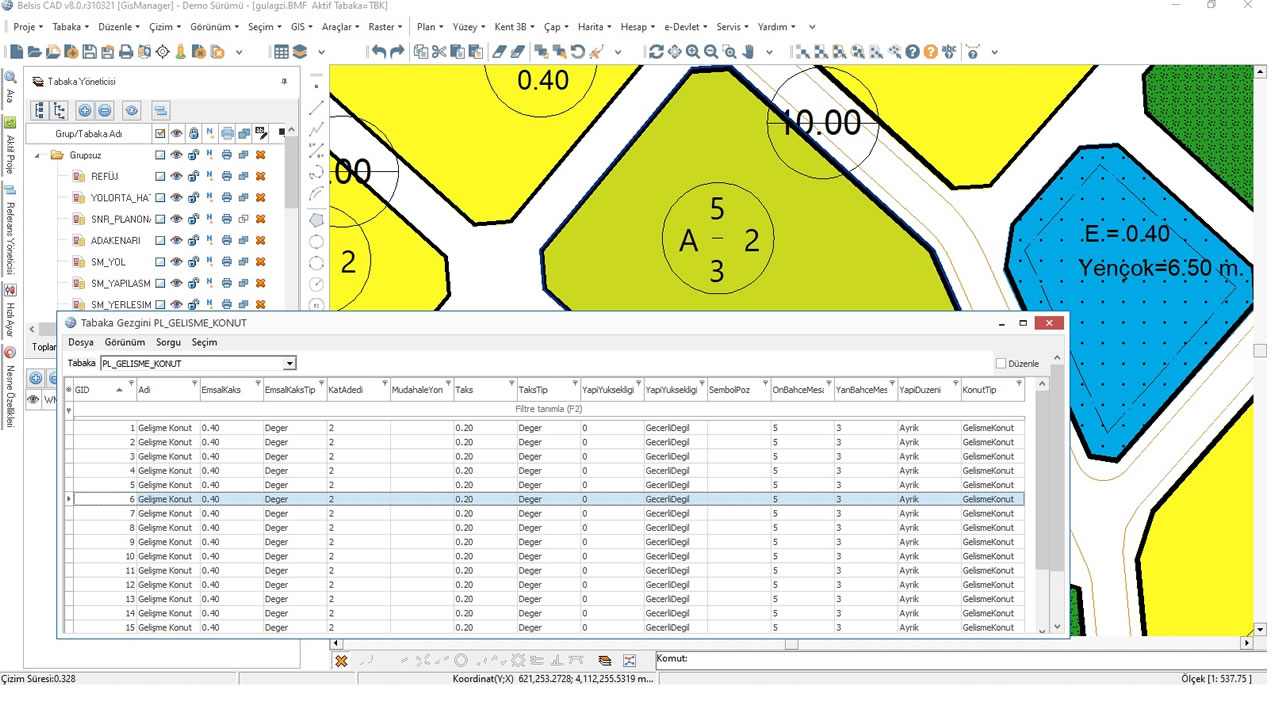Toggle visibility eye for SM_YOL layer
This screenshot has height=702, width=1275.
[176, 262]
